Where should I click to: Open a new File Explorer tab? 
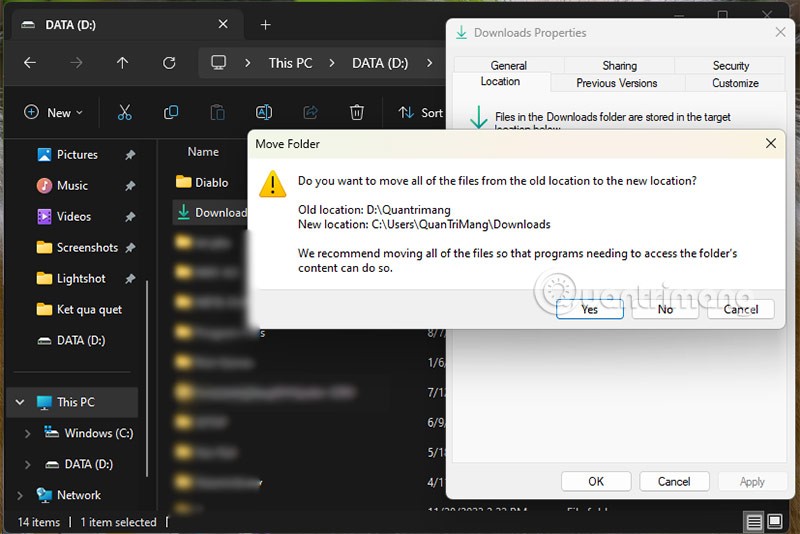265,24
